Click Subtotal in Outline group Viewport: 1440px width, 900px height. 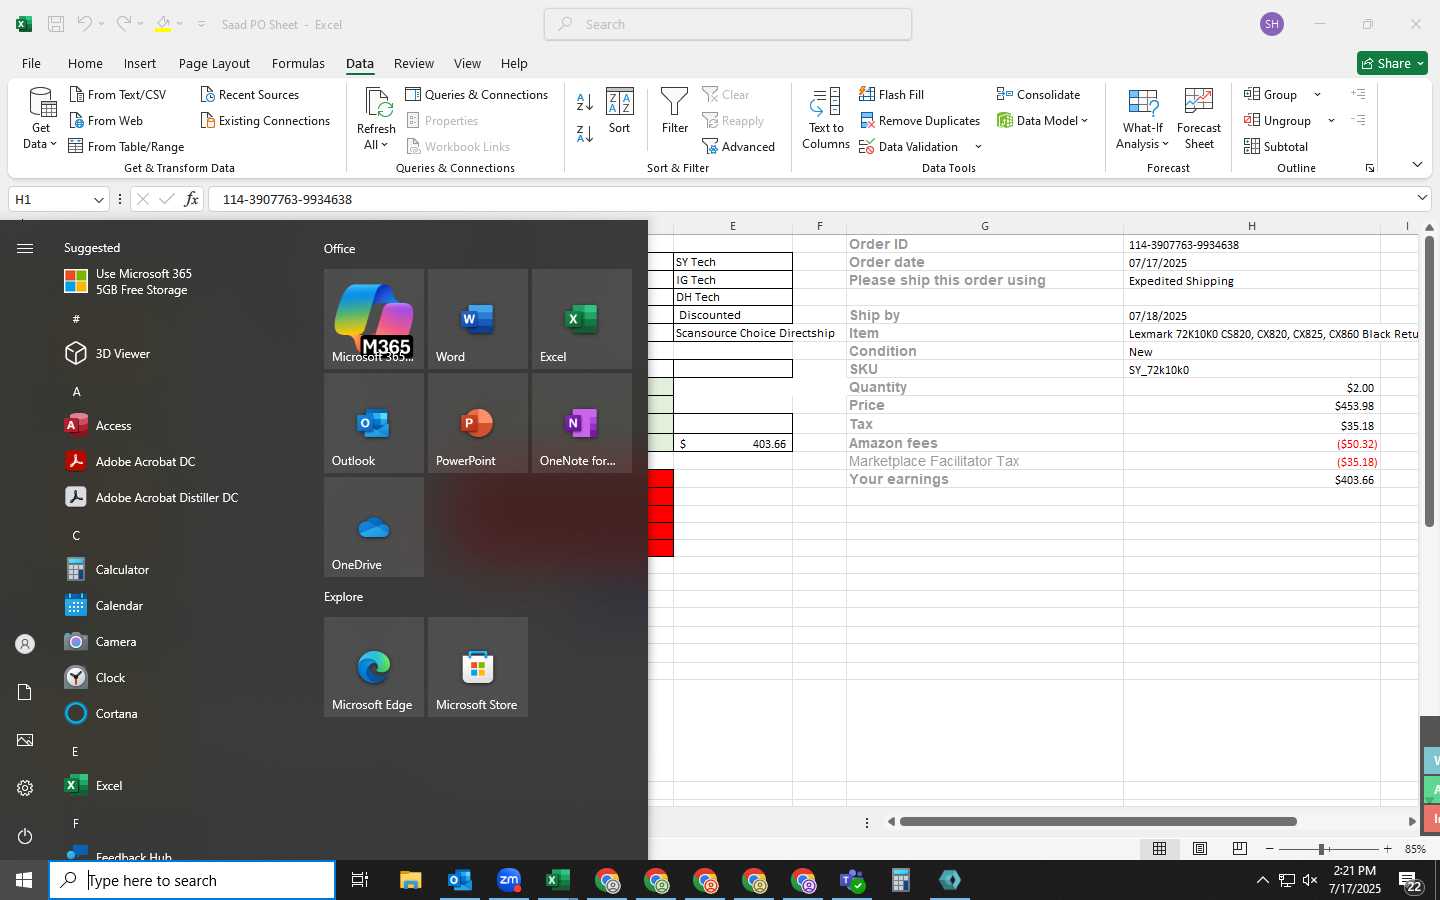[x=1276, y=146]
